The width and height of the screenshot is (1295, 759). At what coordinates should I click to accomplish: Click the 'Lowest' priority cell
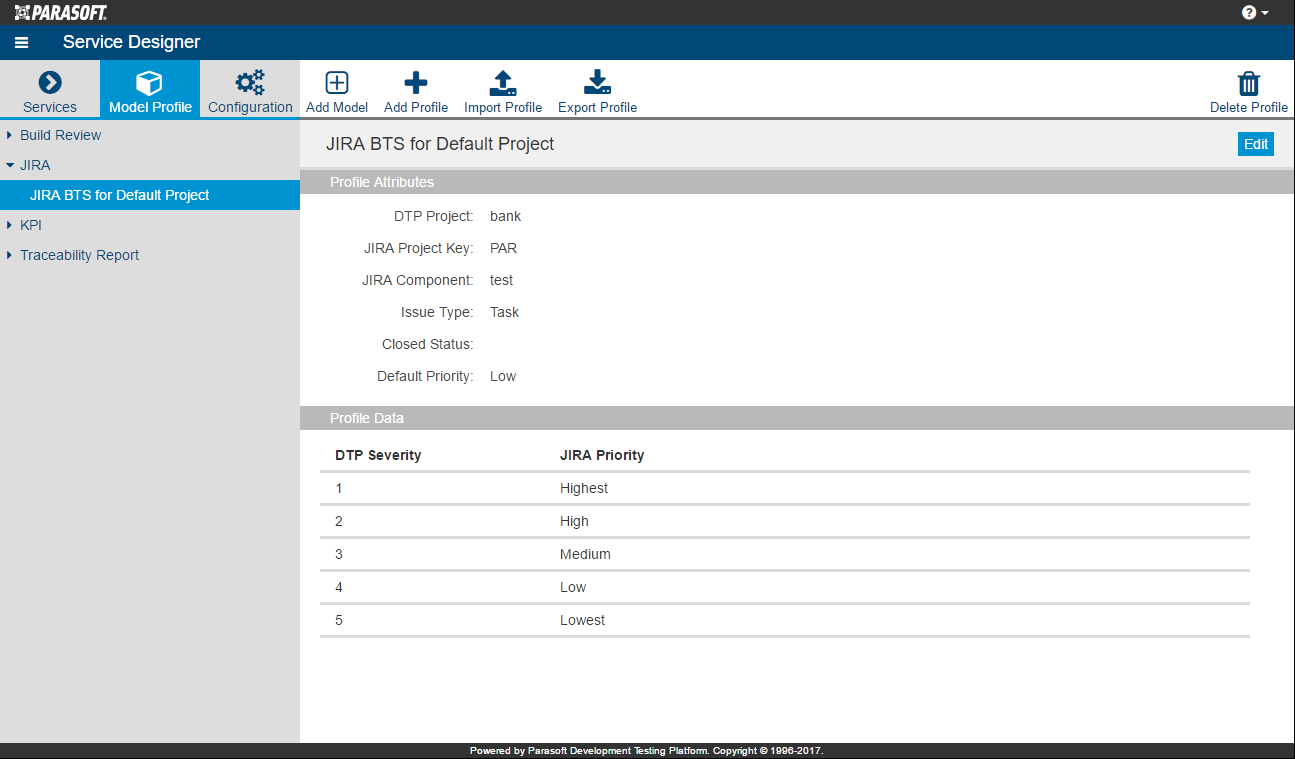[582, 620]
